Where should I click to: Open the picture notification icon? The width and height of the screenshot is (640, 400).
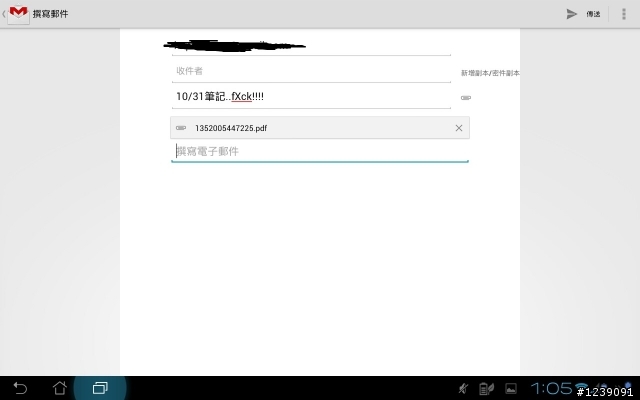coord(511,389)
